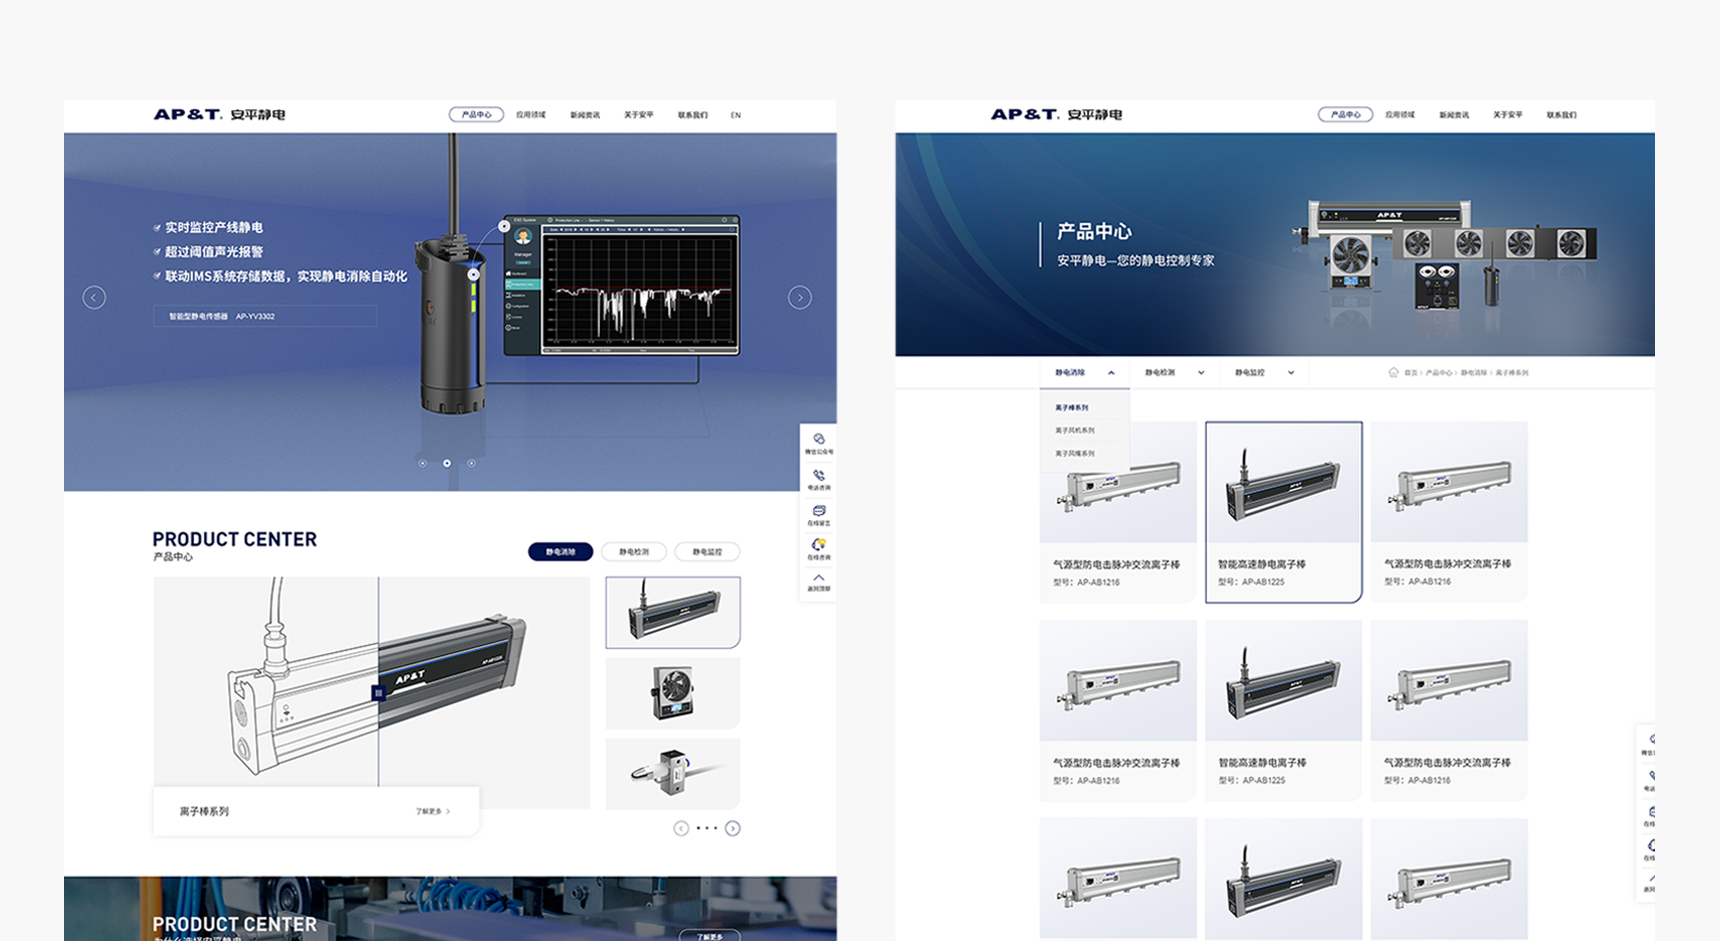Click previous arrow below product thumbnails
The height and width of the screenshot is (941, 1720).
(681, 828)
